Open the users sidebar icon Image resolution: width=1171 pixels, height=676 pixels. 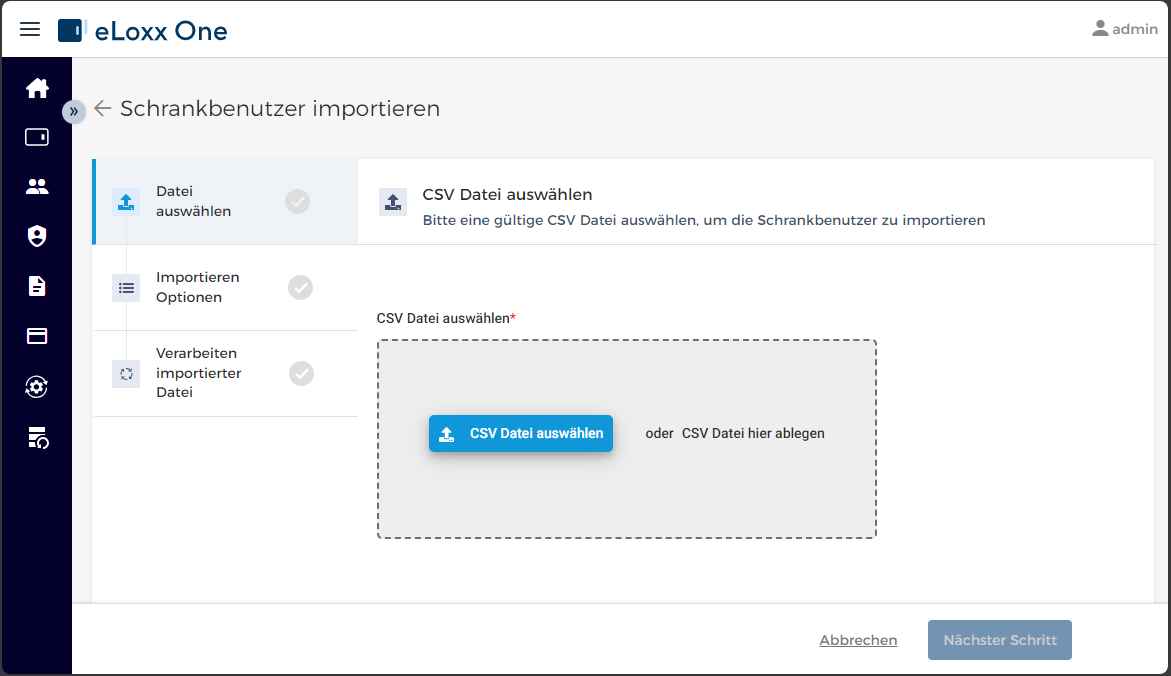click(37, 187)
